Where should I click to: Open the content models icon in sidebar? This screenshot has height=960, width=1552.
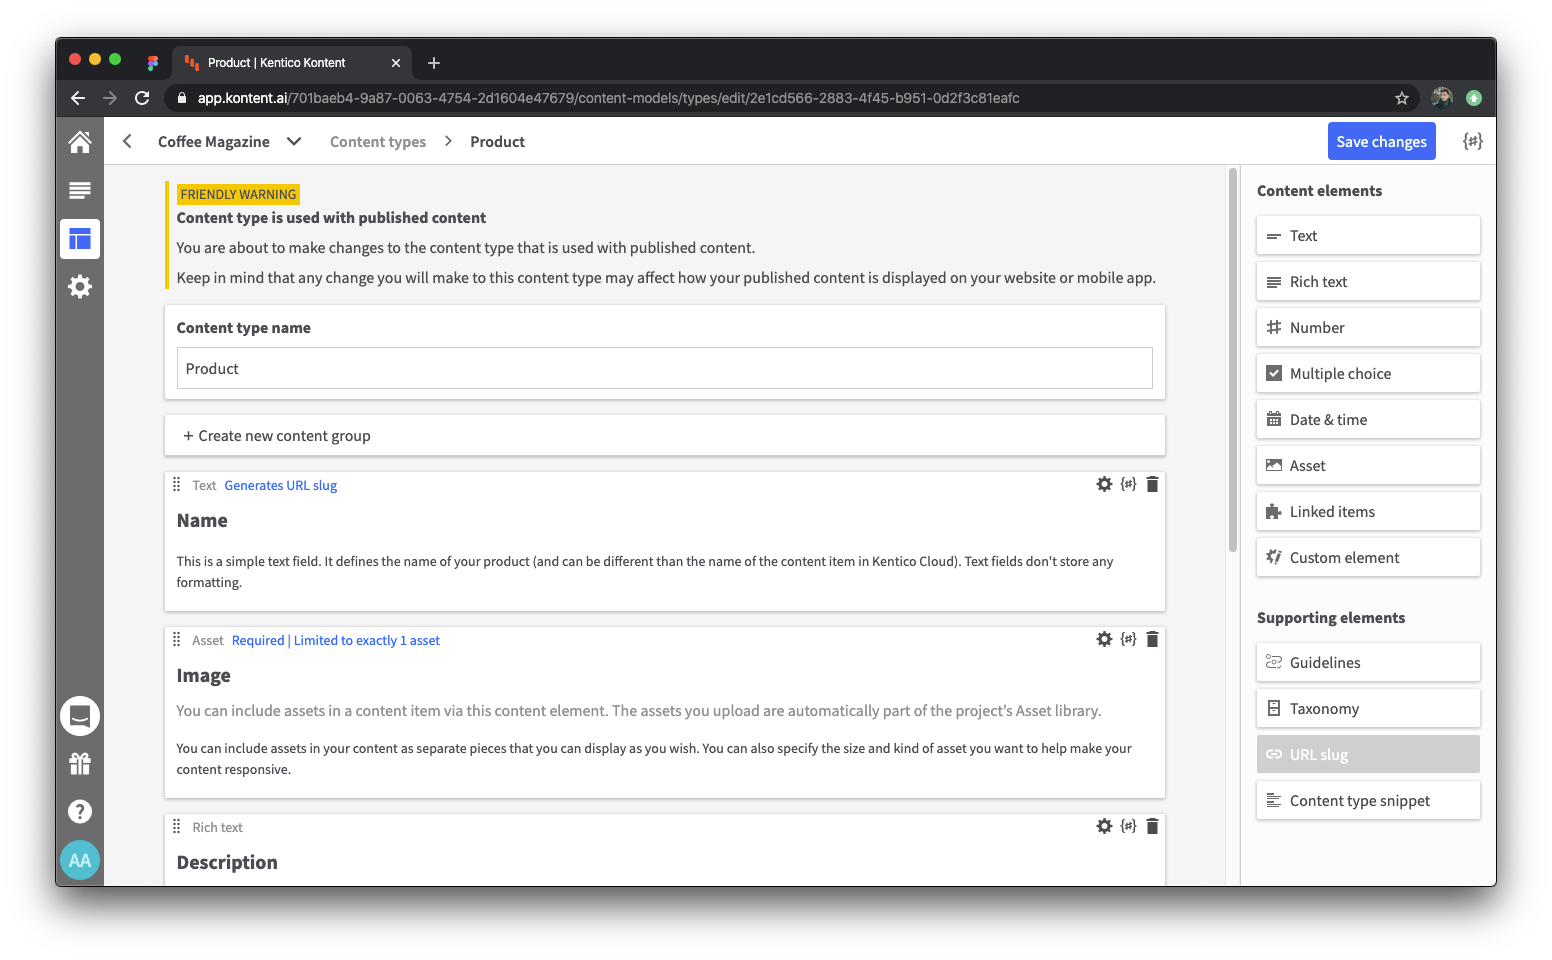pyautogui.click(x=80, y=239)
